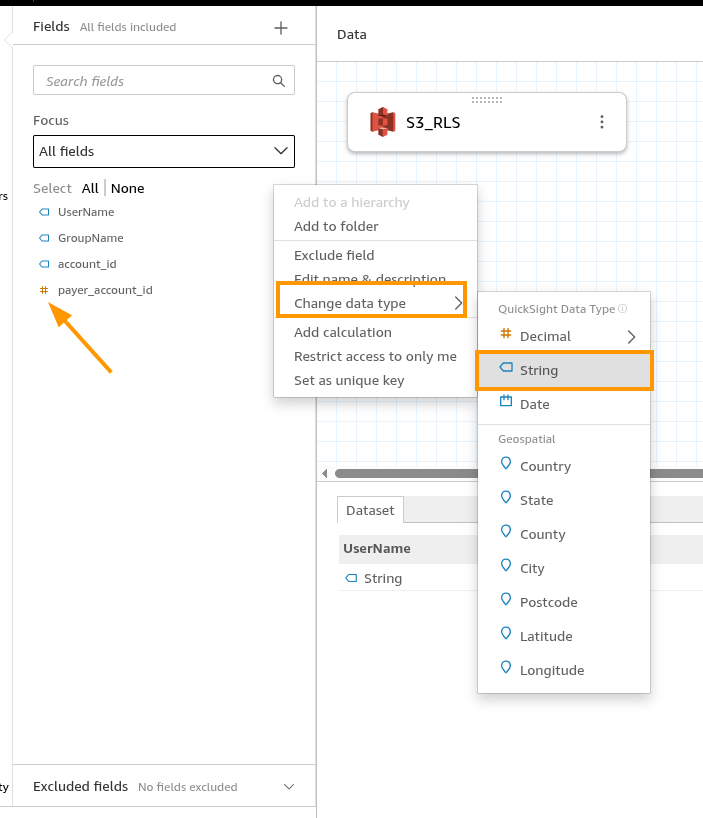This screenshot has height=818, width=703.
Task: Select the UserName field name
Action: coord(86,212)
